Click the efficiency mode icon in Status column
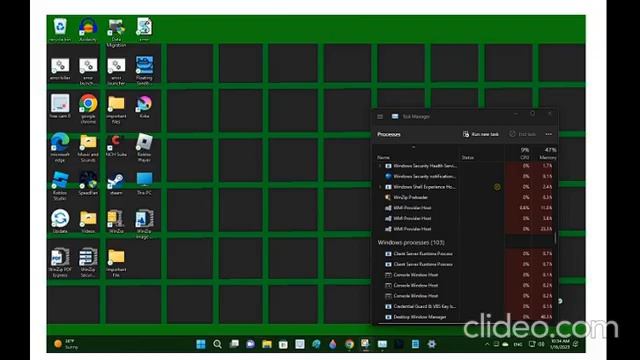This screenshot has height=360, width=640. 497,187
